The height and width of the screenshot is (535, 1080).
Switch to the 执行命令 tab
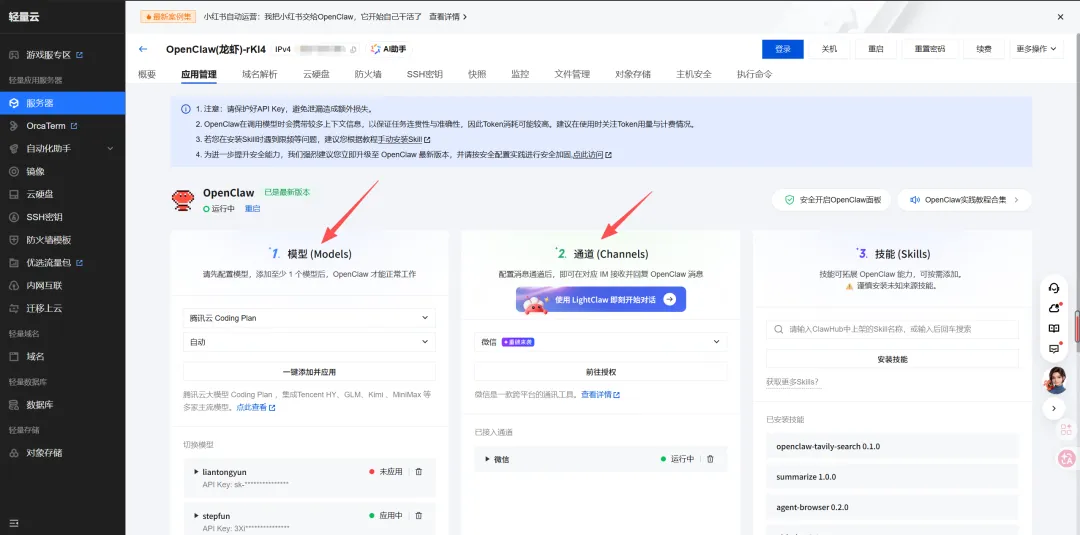[x=754, y=74]
